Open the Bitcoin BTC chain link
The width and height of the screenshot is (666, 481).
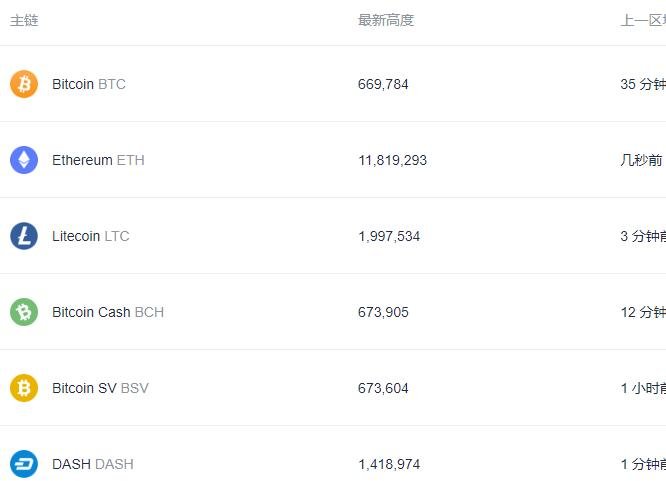(x=89, y=84)
